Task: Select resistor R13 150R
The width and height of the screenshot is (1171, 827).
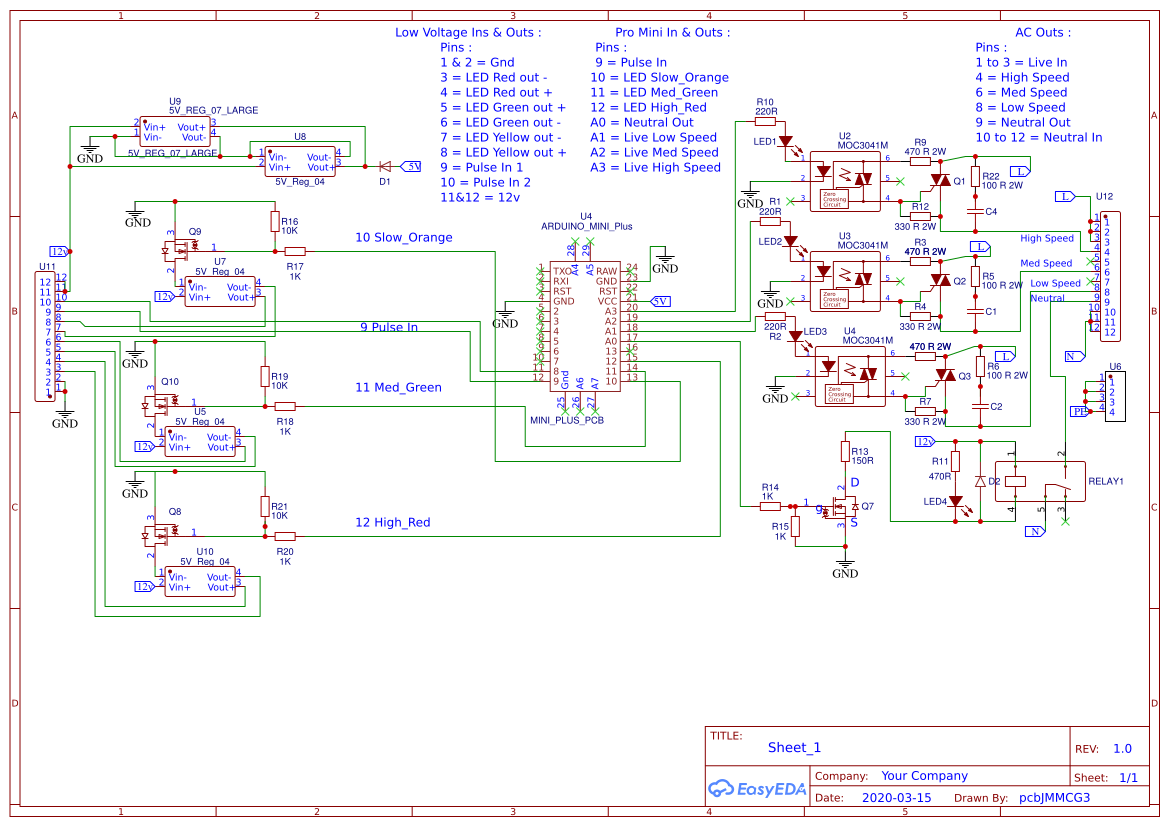Action: (x=845, y=451)
